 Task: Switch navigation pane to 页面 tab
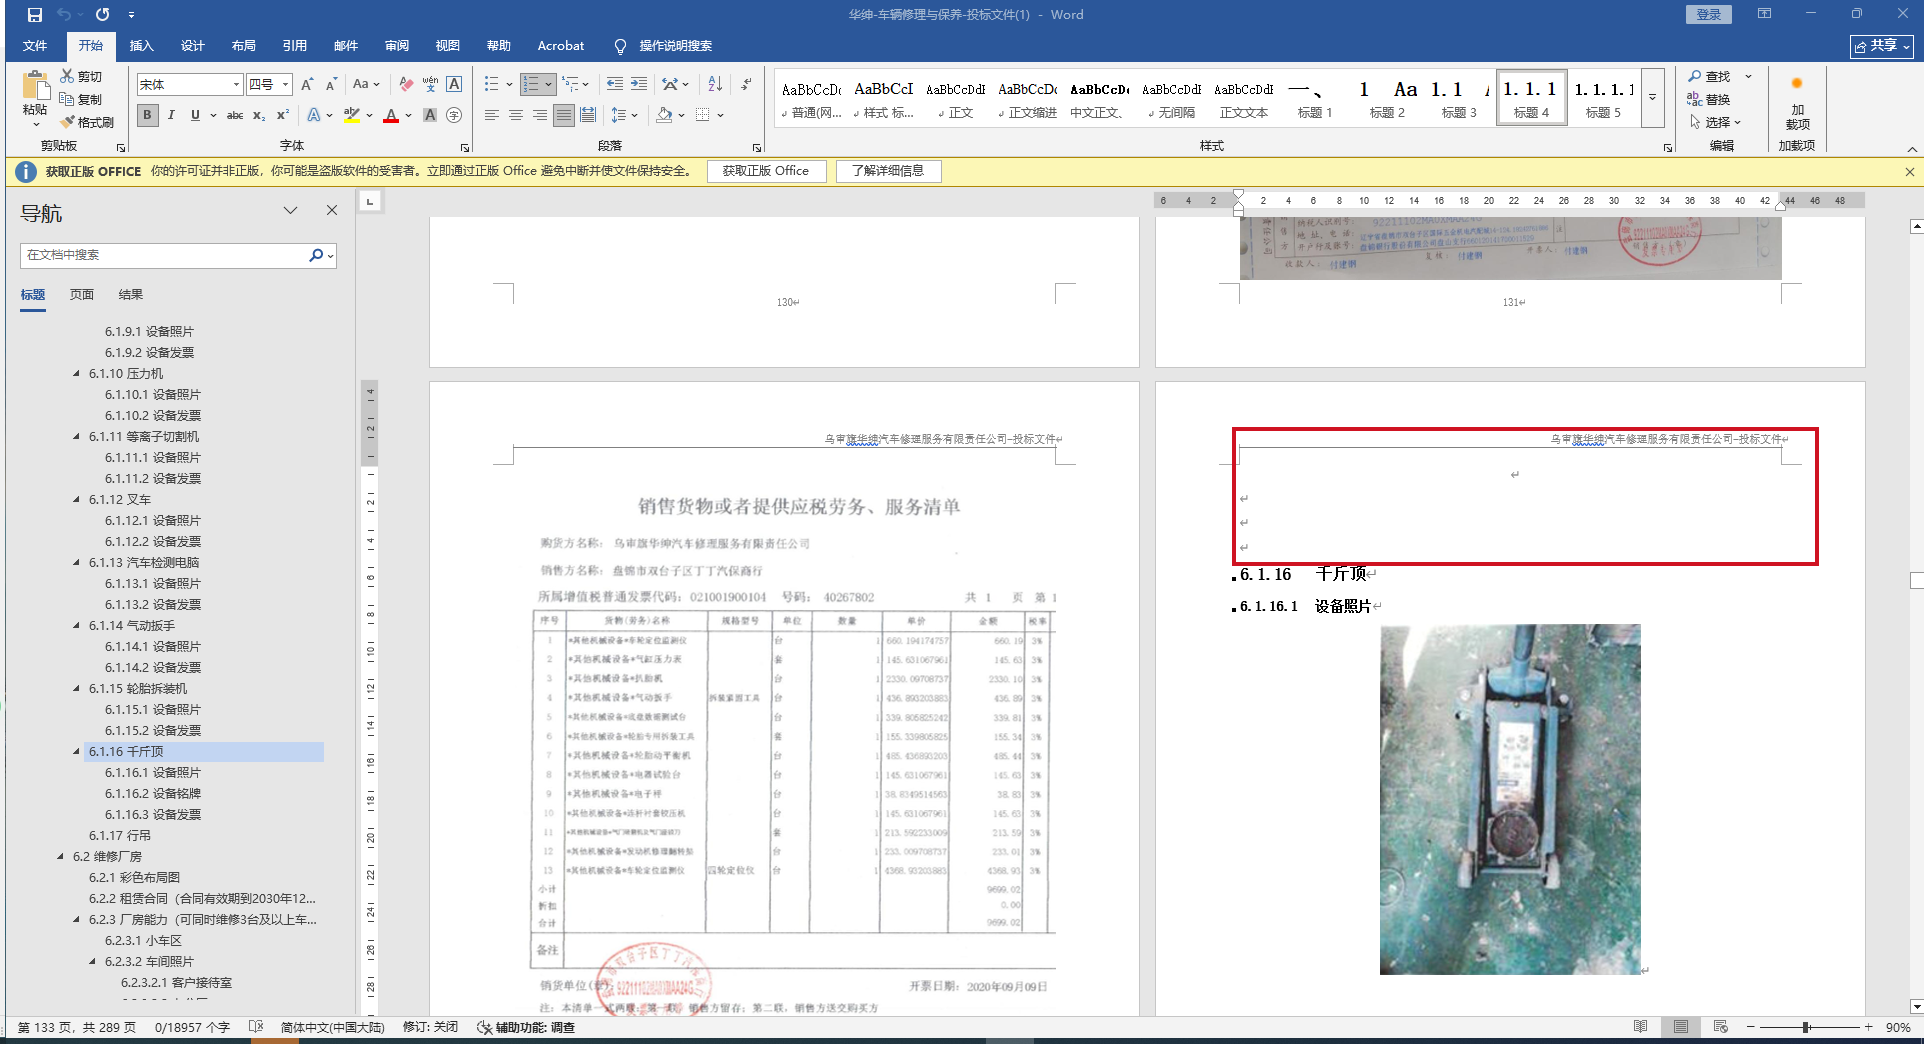(x=82, y=294)
